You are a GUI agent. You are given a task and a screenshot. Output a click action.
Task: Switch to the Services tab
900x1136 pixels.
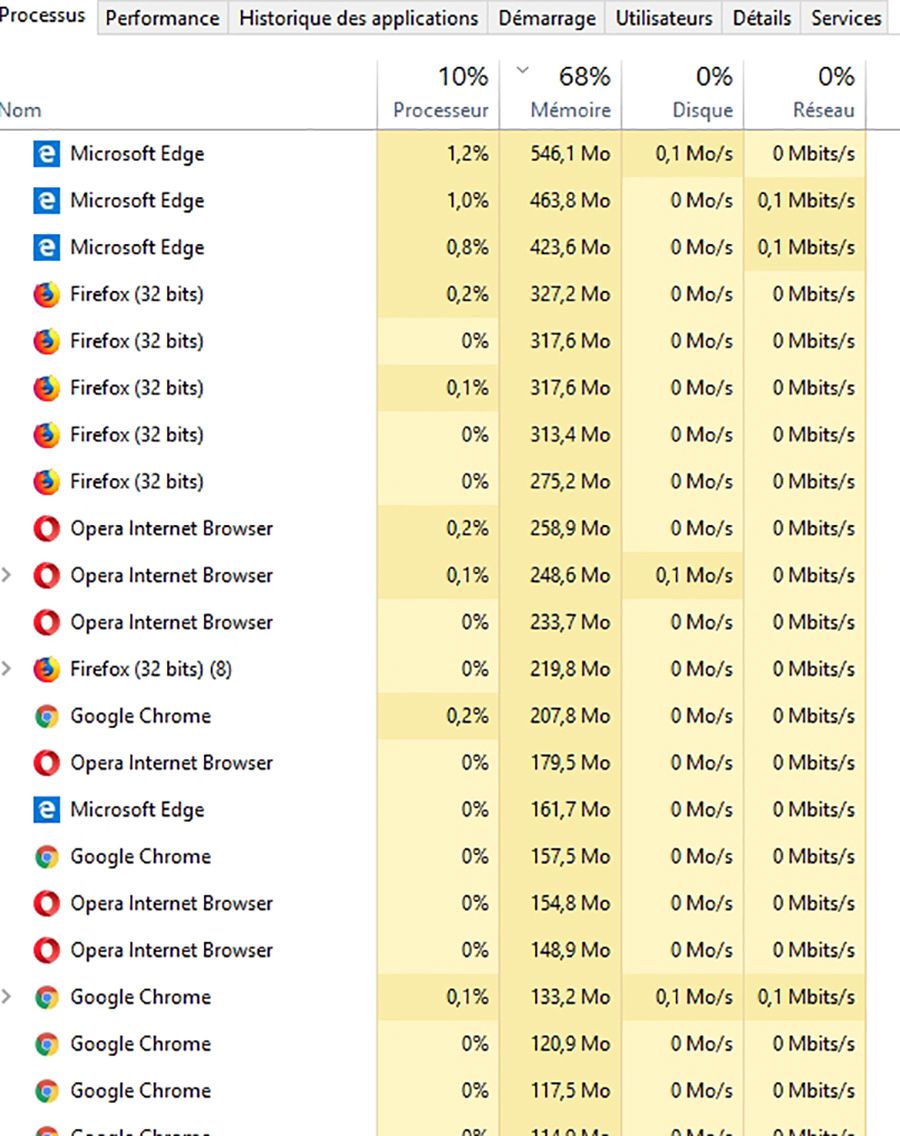pos(845,18)
